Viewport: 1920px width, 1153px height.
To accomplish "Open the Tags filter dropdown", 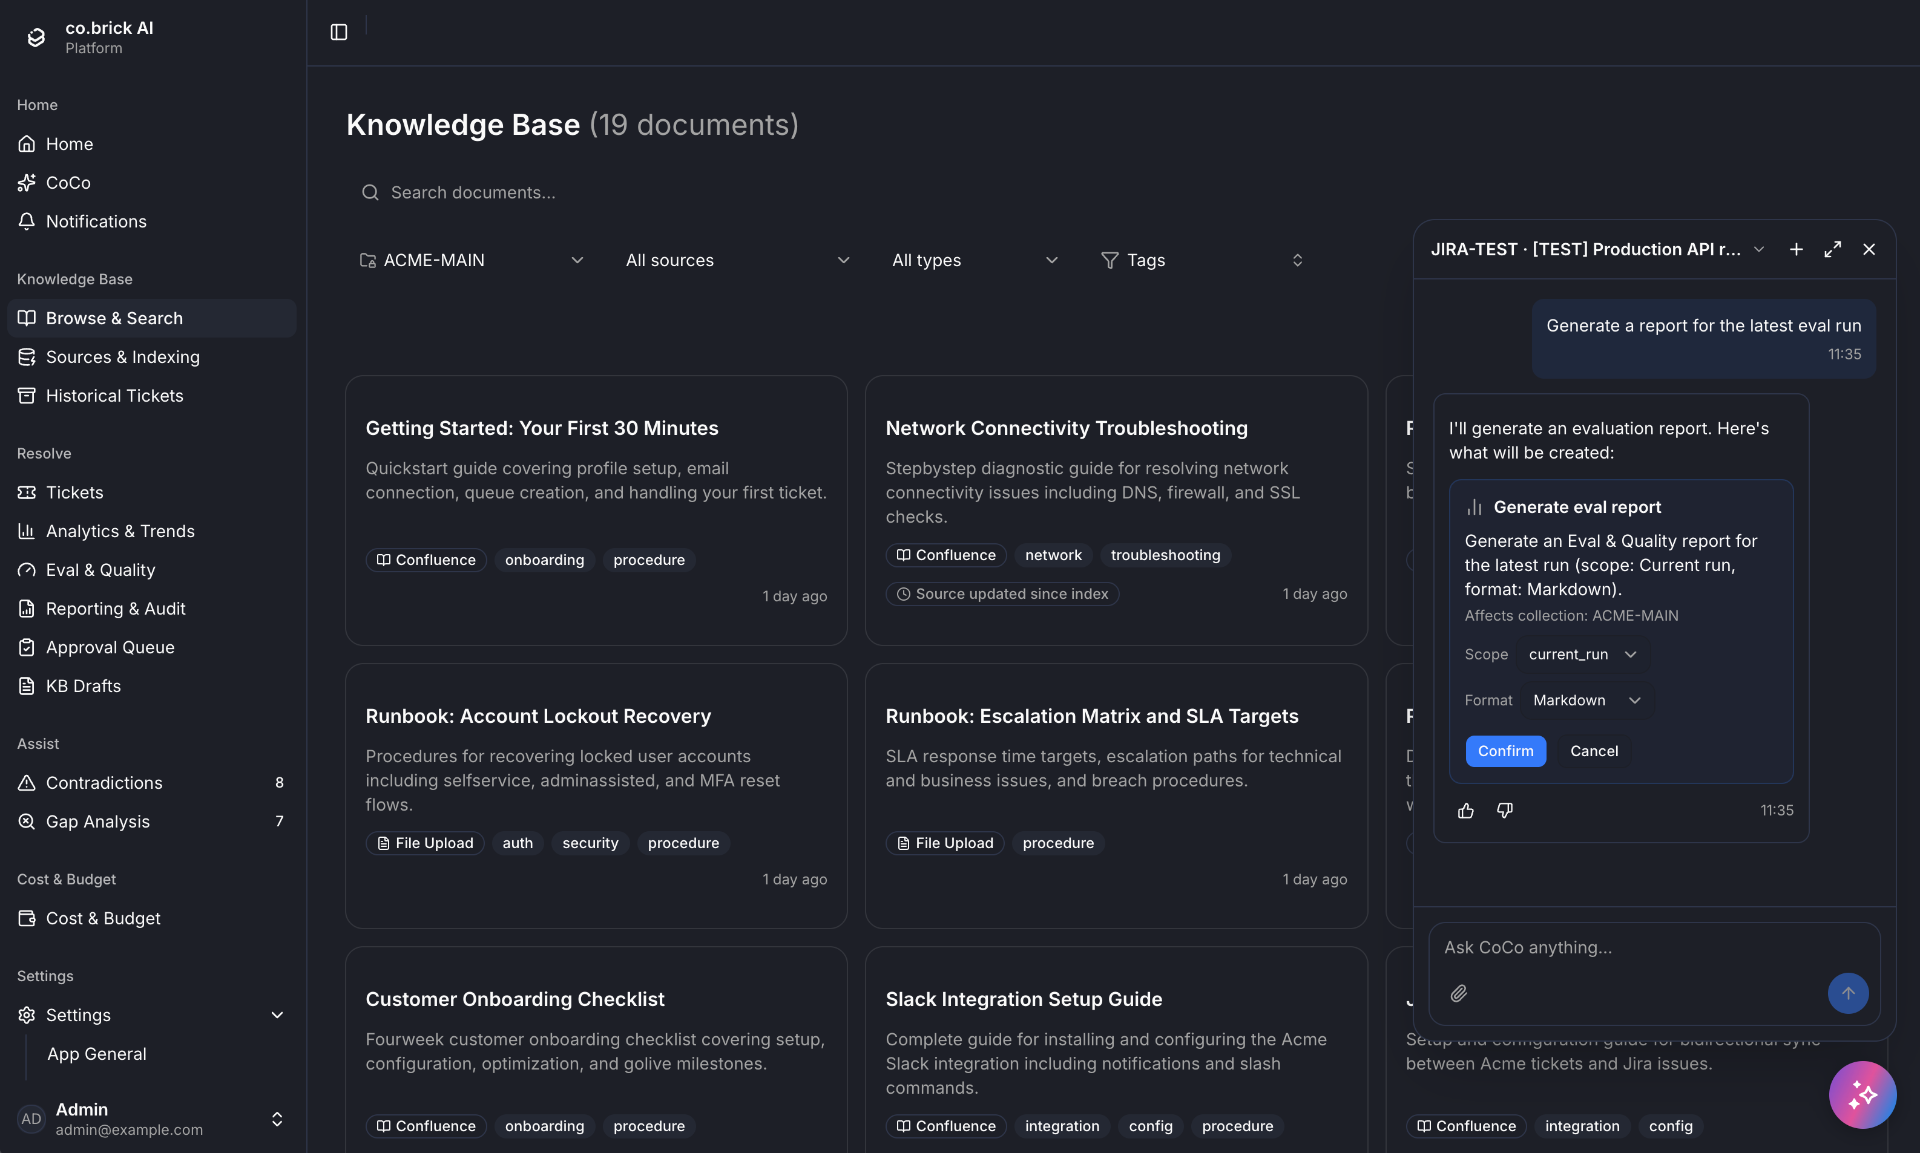I will coord(1202,260).
